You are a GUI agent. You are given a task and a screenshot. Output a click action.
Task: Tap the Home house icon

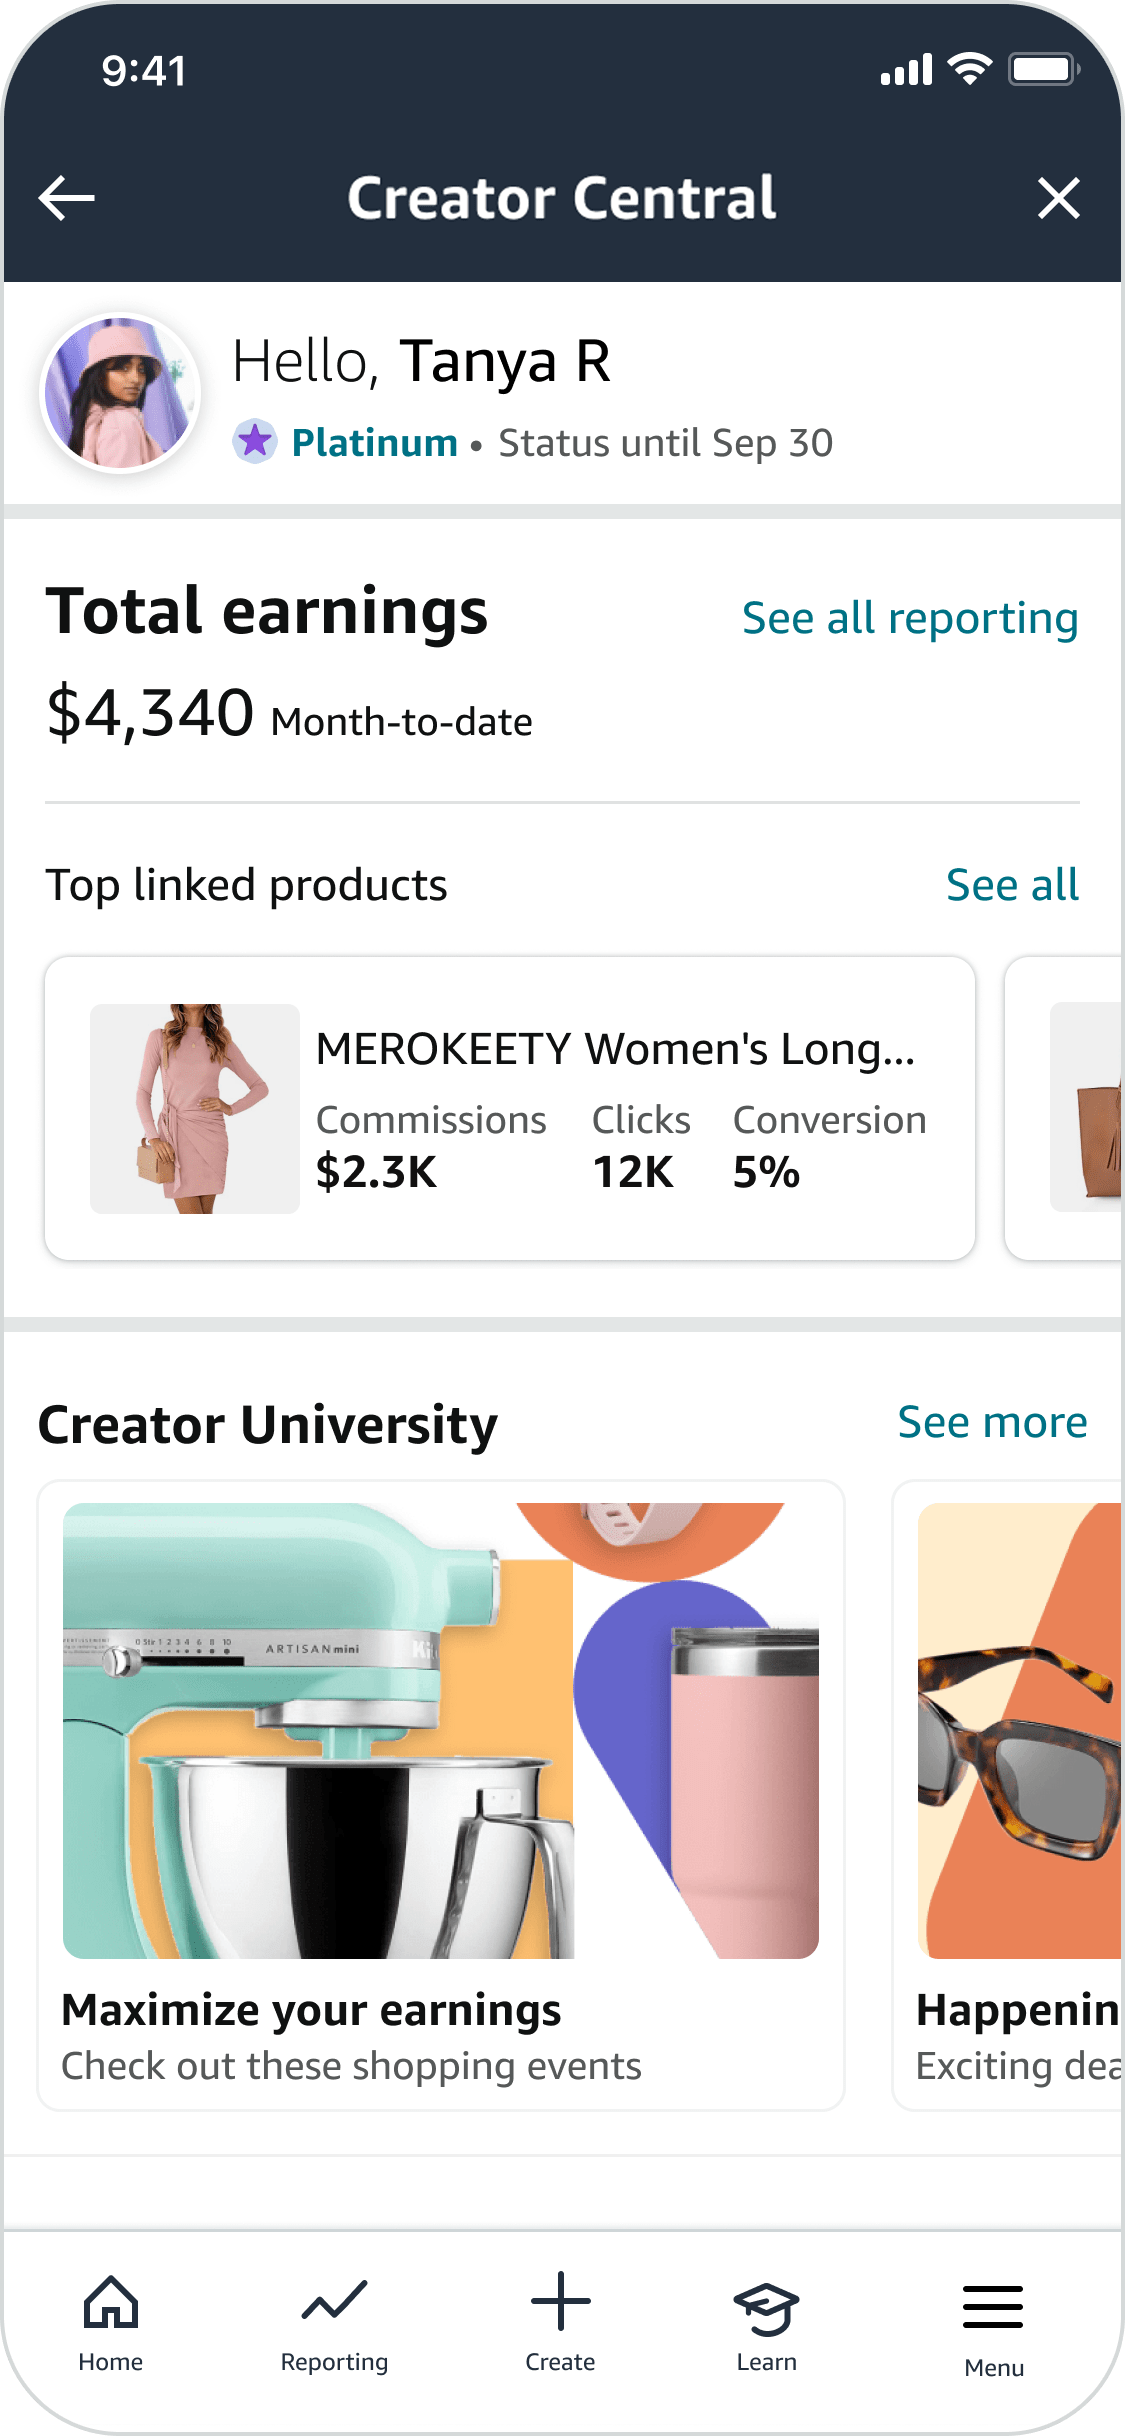tap(110, 2302)
